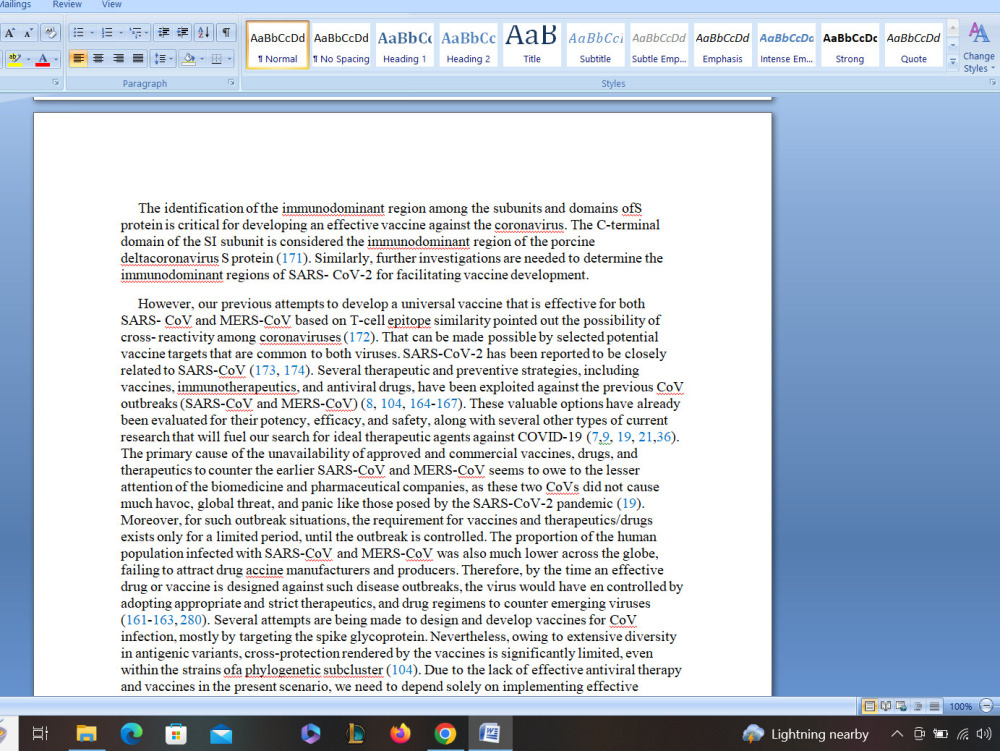Image resolution: width=1000 pixels, height=751 pixels.
Task: Decrease the paragraph indent
Action: pos(164,33)
